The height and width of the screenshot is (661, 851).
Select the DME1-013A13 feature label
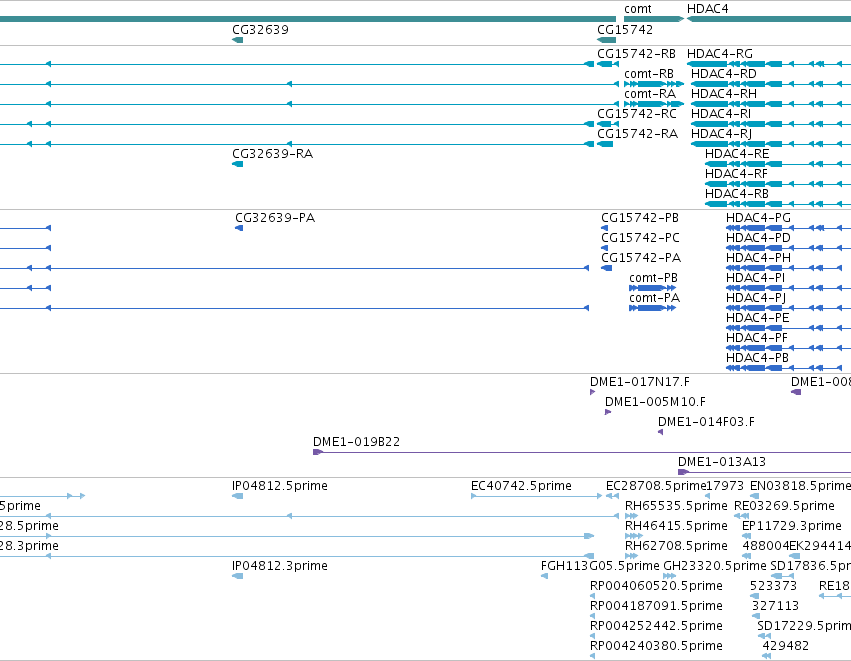coord(722,462)
